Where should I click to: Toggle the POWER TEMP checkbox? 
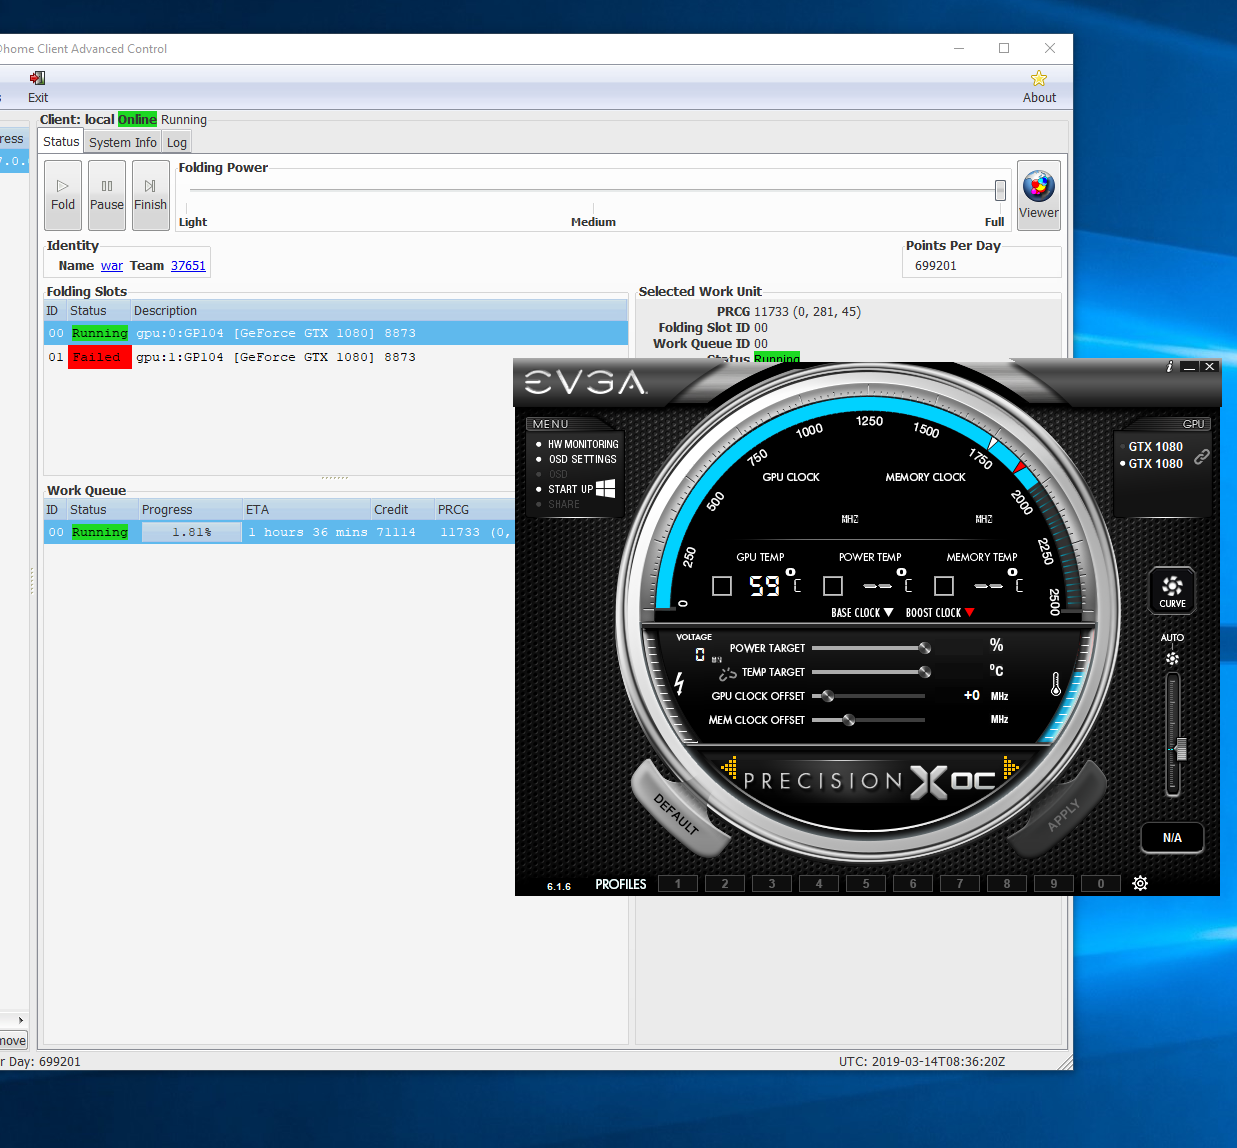coord(833,586)
